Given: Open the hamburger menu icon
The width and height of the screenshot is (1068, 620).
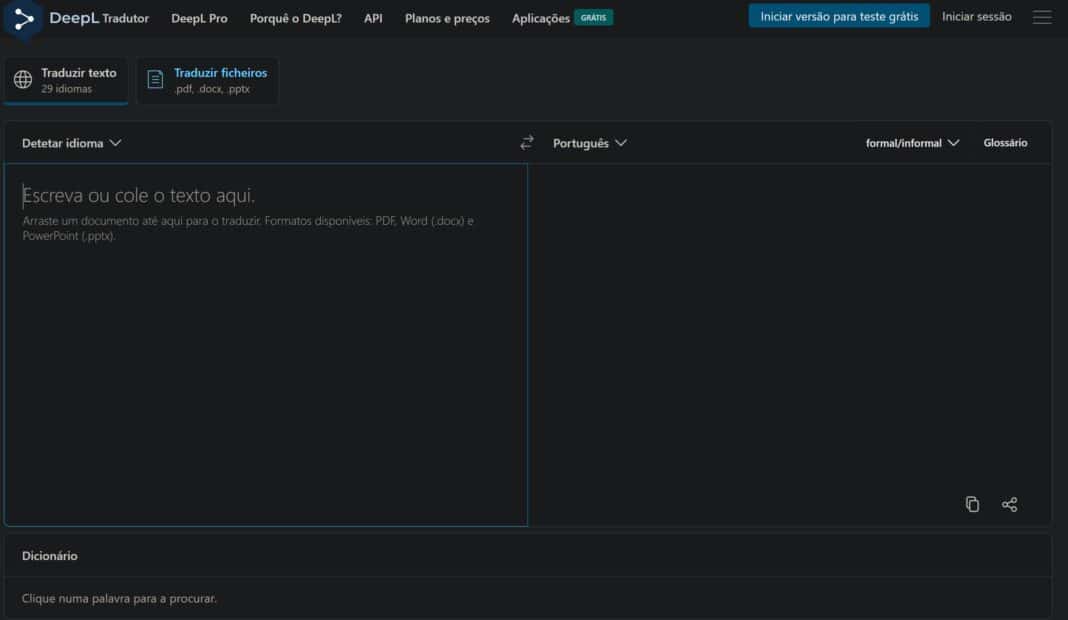Looking at the screenshot, I should pyautogui.click(x=1041, y=17).
